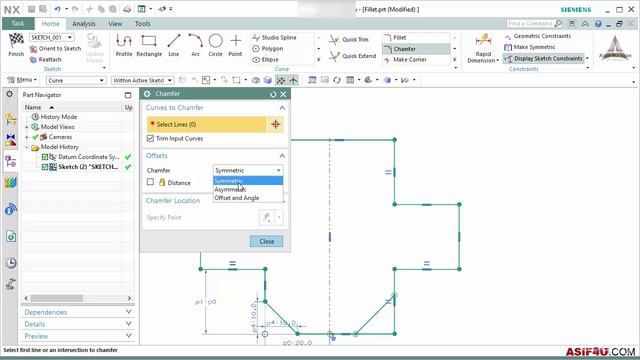Image resolution: width=640 pixels, height=360 pixels.
Task: Click Reattach sketch
Action: click(46, 60)
